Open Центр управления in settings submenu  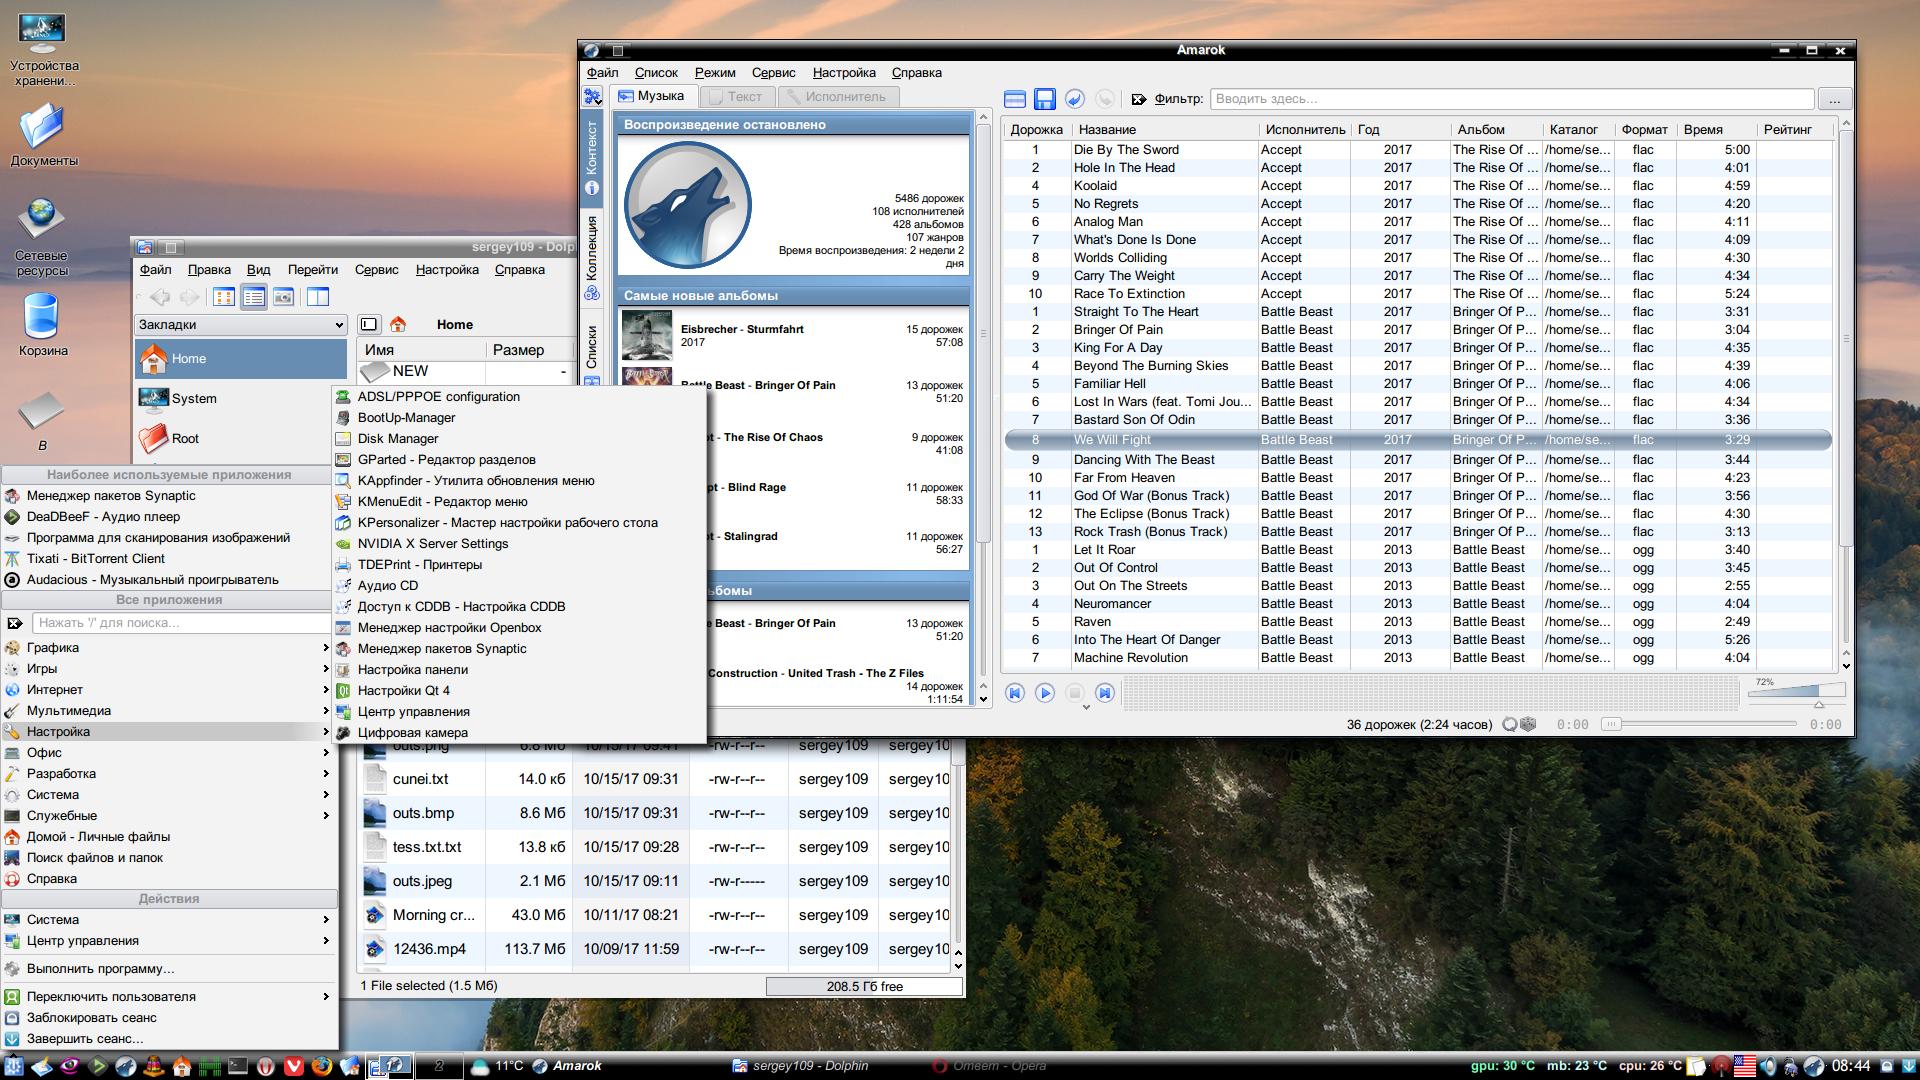[x=519, y=711]
